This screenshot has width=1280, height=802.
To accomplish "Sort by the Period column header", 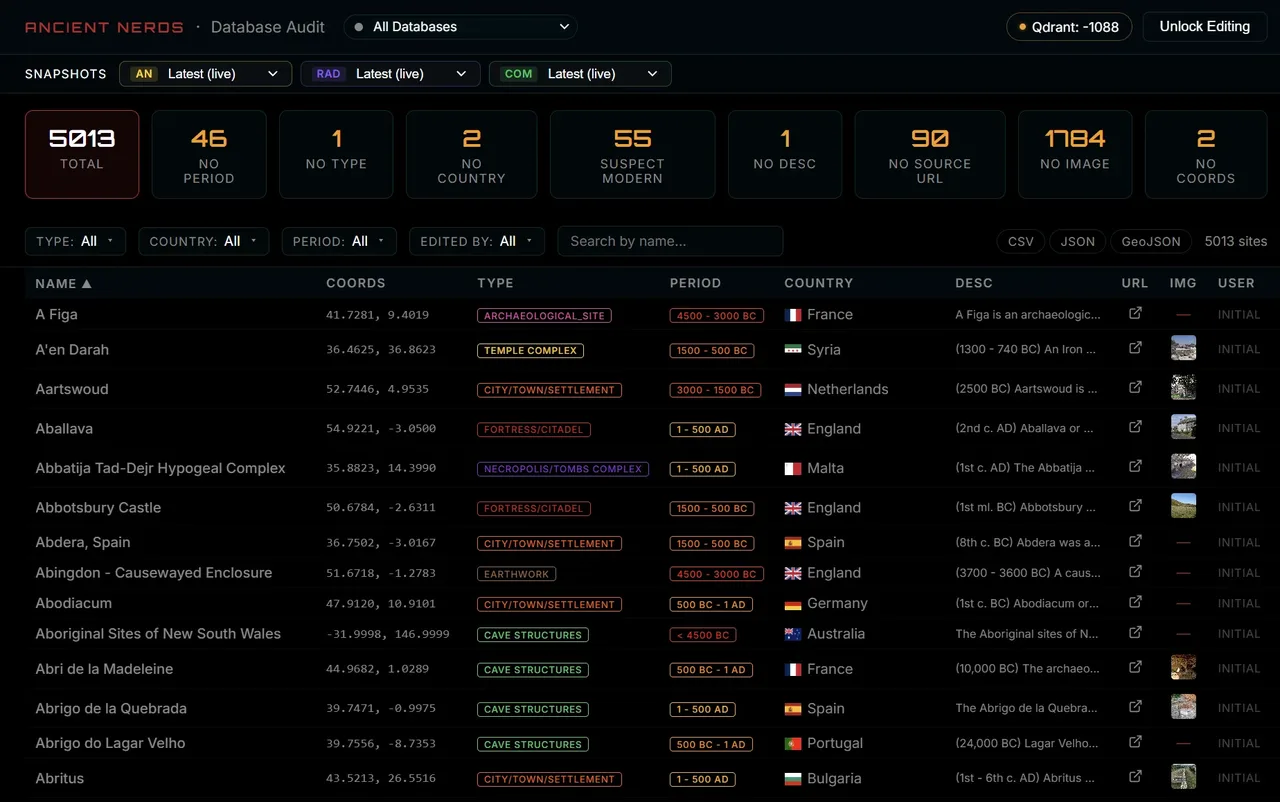I will point(695,283).
